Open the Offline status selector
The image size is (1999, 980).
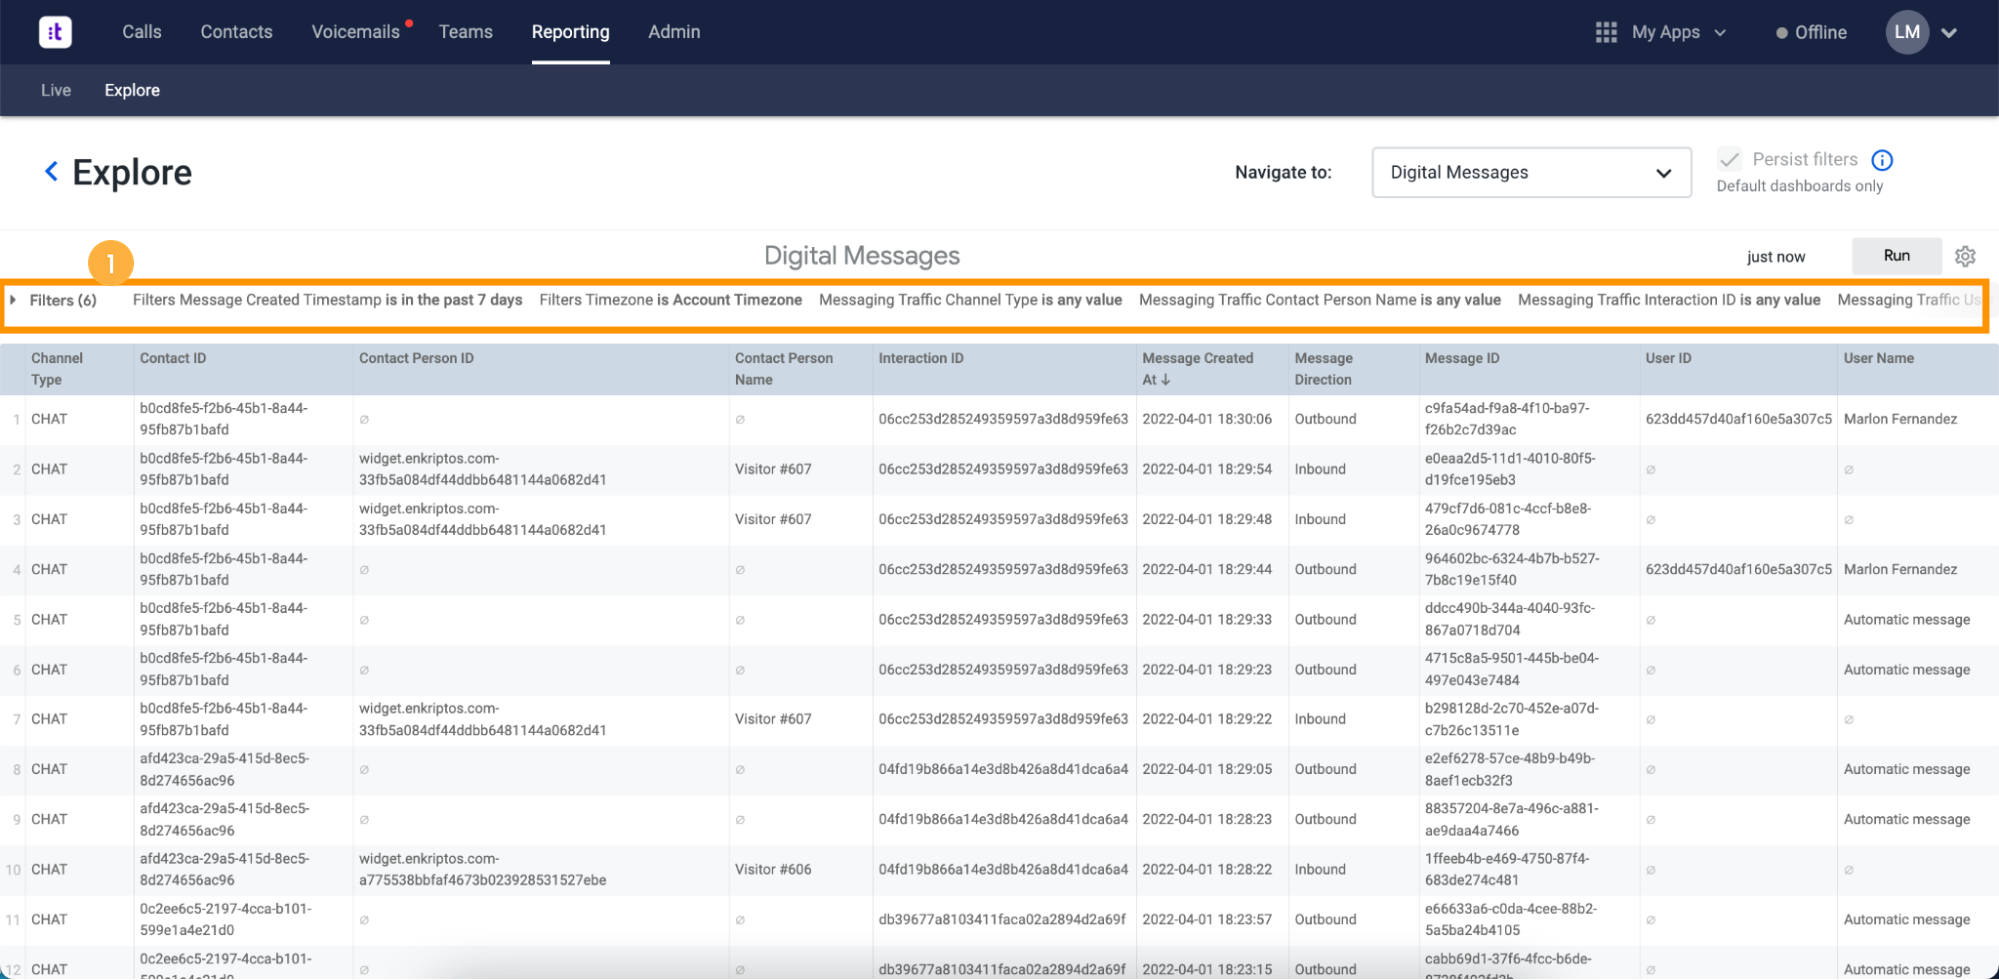click(x=1811, y=32)
